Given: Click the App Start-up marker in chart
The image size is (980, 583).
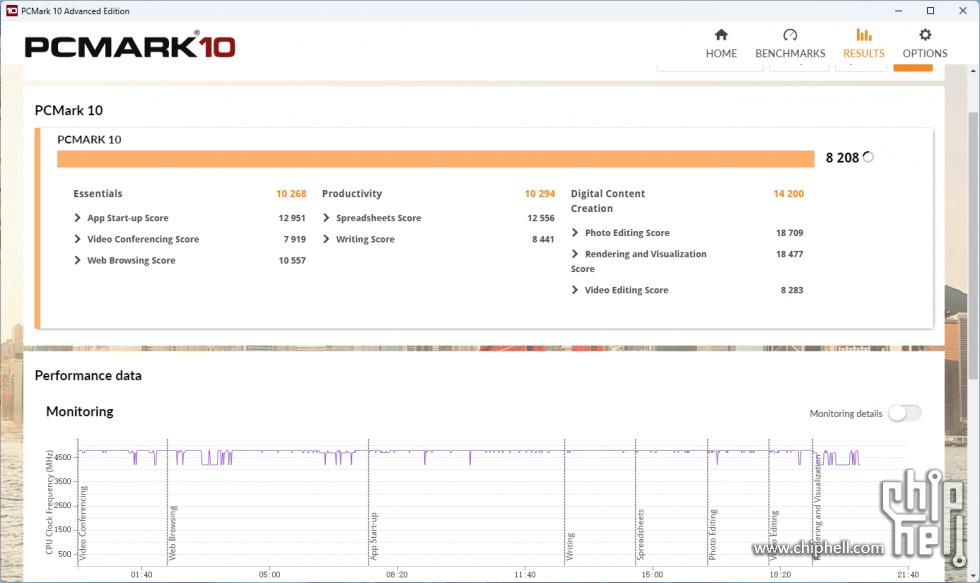Looking at the screenshot, I should click(374, 537).
